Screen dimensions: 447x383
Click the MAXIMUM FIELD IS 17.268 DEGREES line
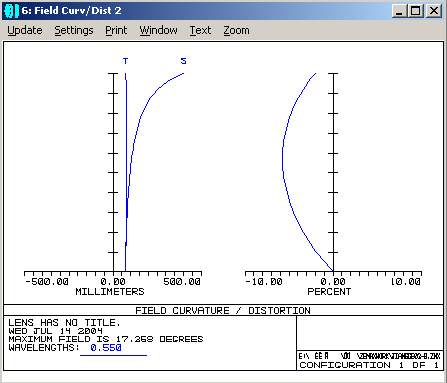click(106, 339)
